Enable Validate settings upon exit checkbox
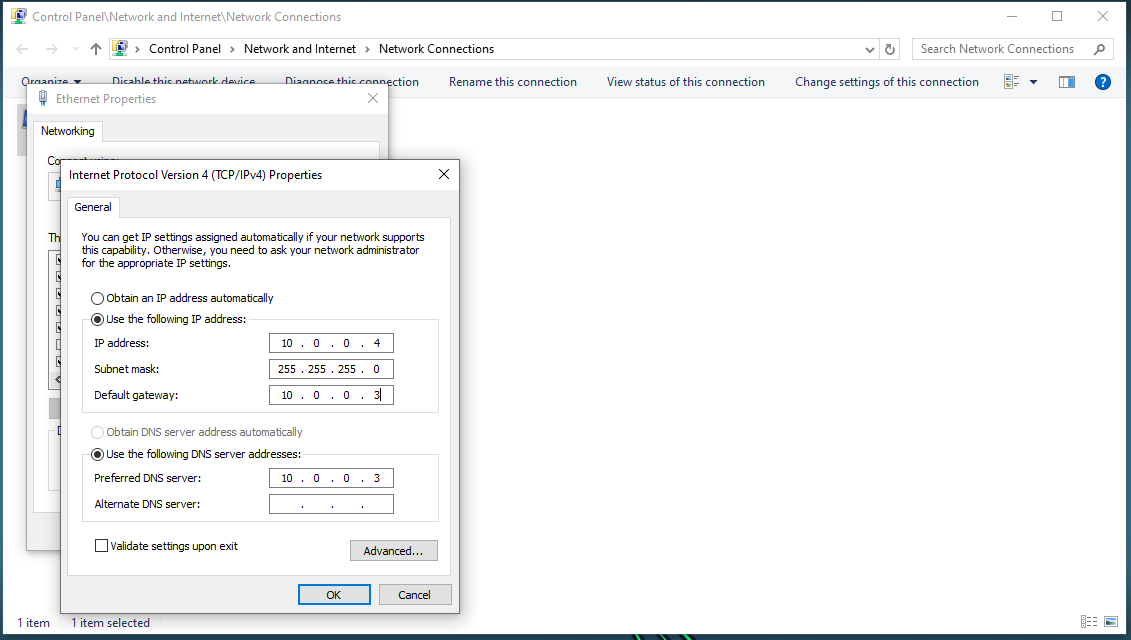The width and height of the screenshot is (1131, 640). [101, 546]
